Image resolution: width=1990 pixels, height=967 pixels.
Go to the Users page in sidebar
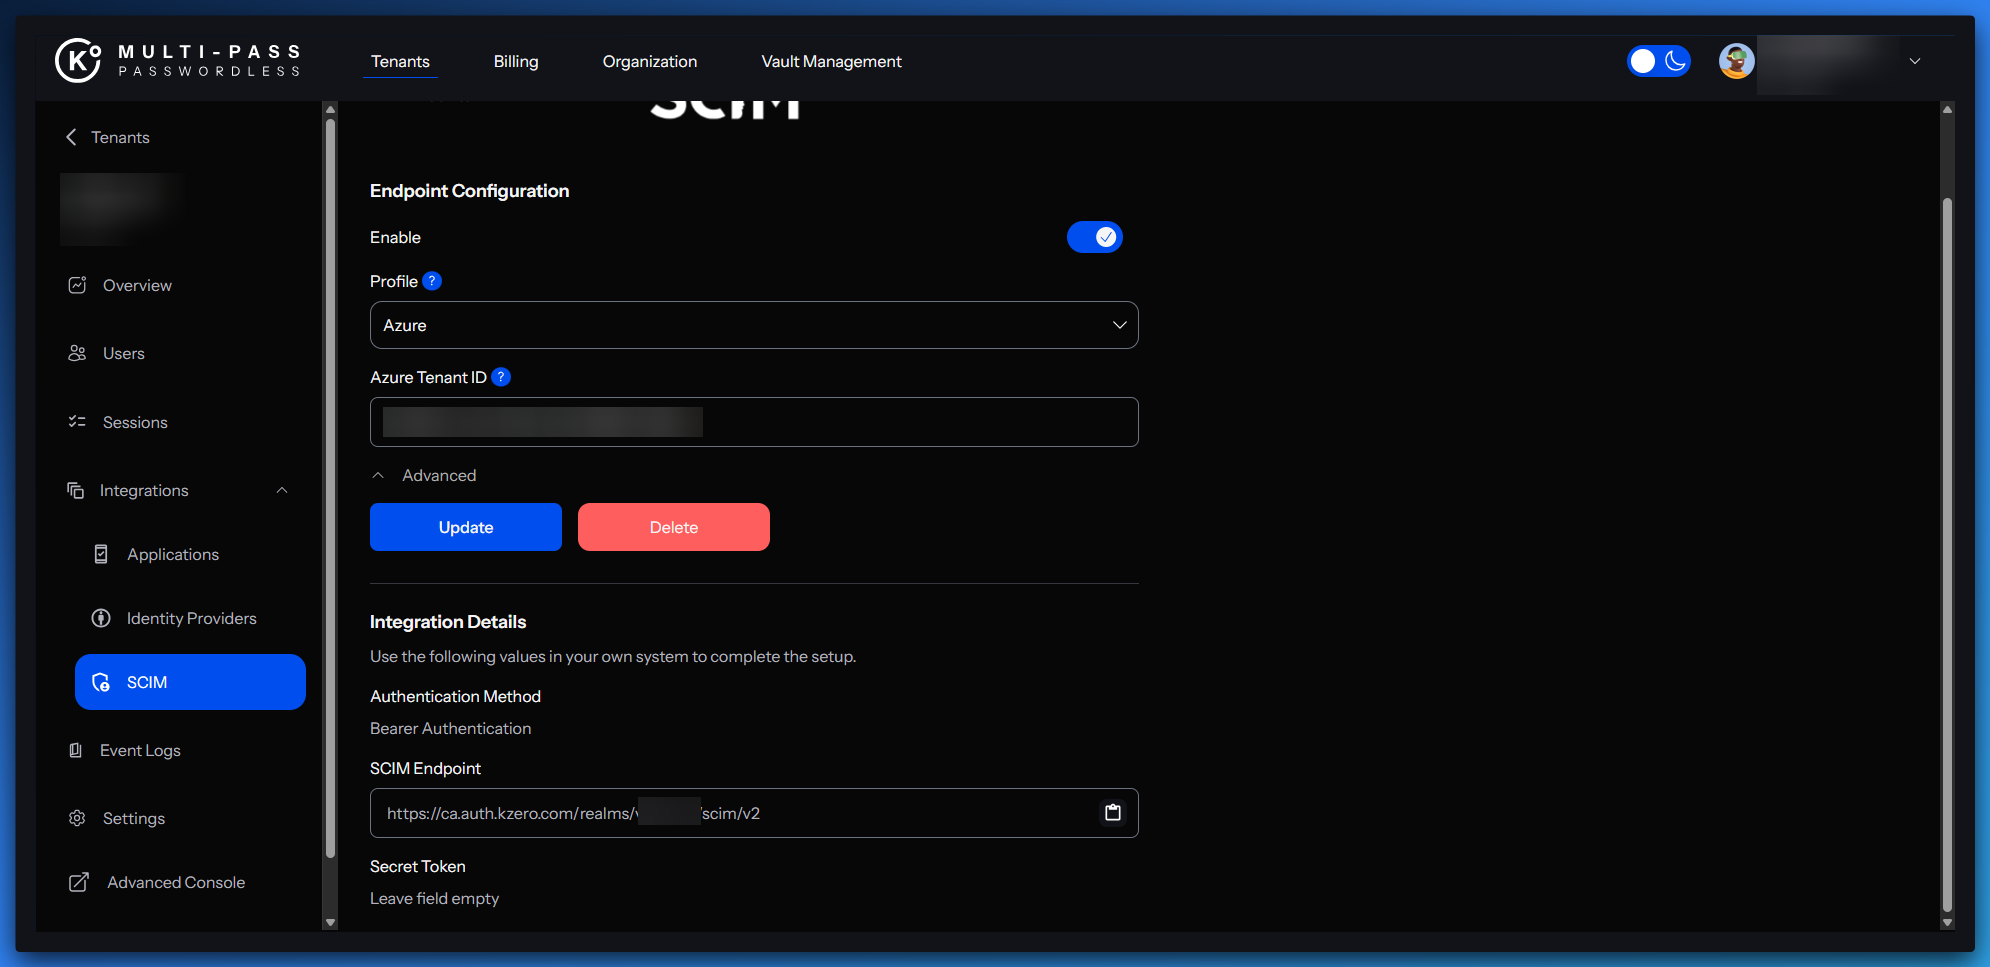click(x=123, y=354)
